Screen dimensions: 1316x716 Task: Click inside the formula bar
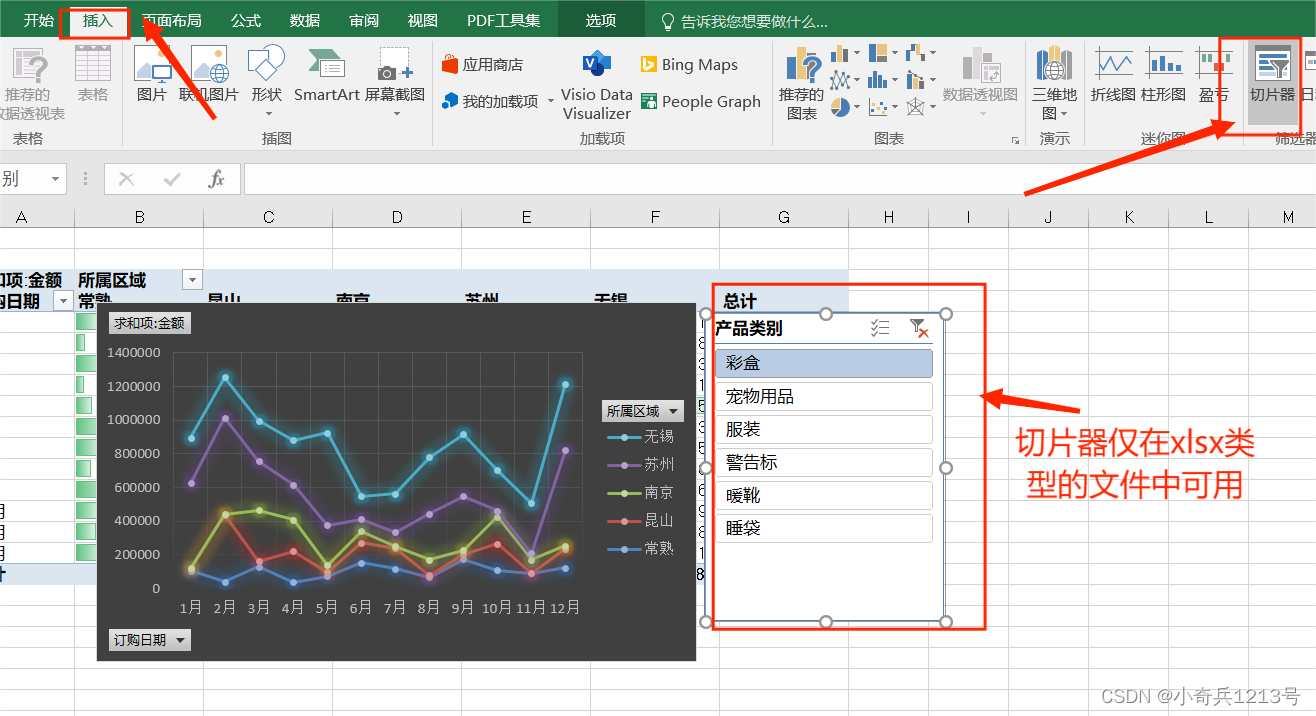[780, 179]
